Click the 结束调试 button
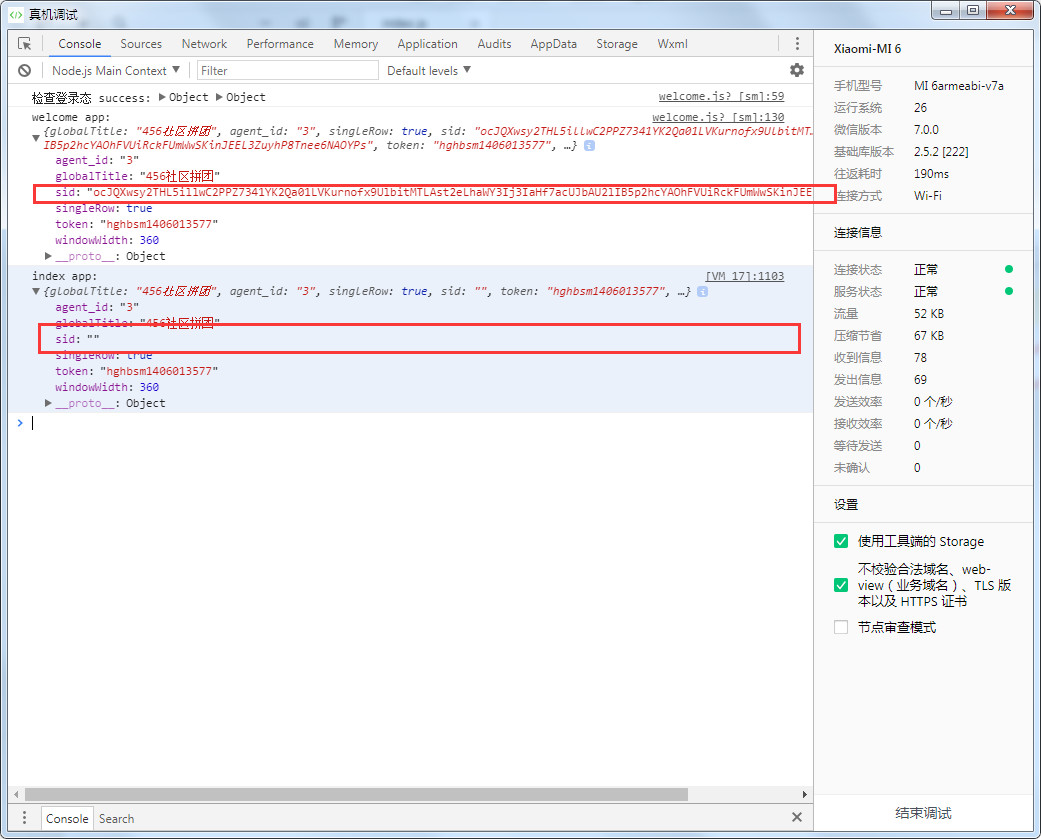Image resolution: width=1041 pixels, height=839 pixels. click(x=923, y=813)
